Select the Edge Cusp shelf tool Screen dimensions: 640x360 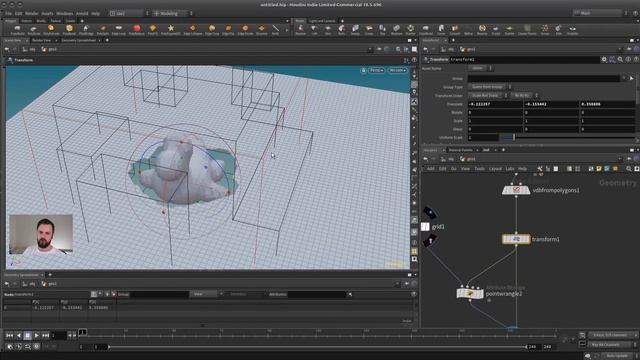212,30
